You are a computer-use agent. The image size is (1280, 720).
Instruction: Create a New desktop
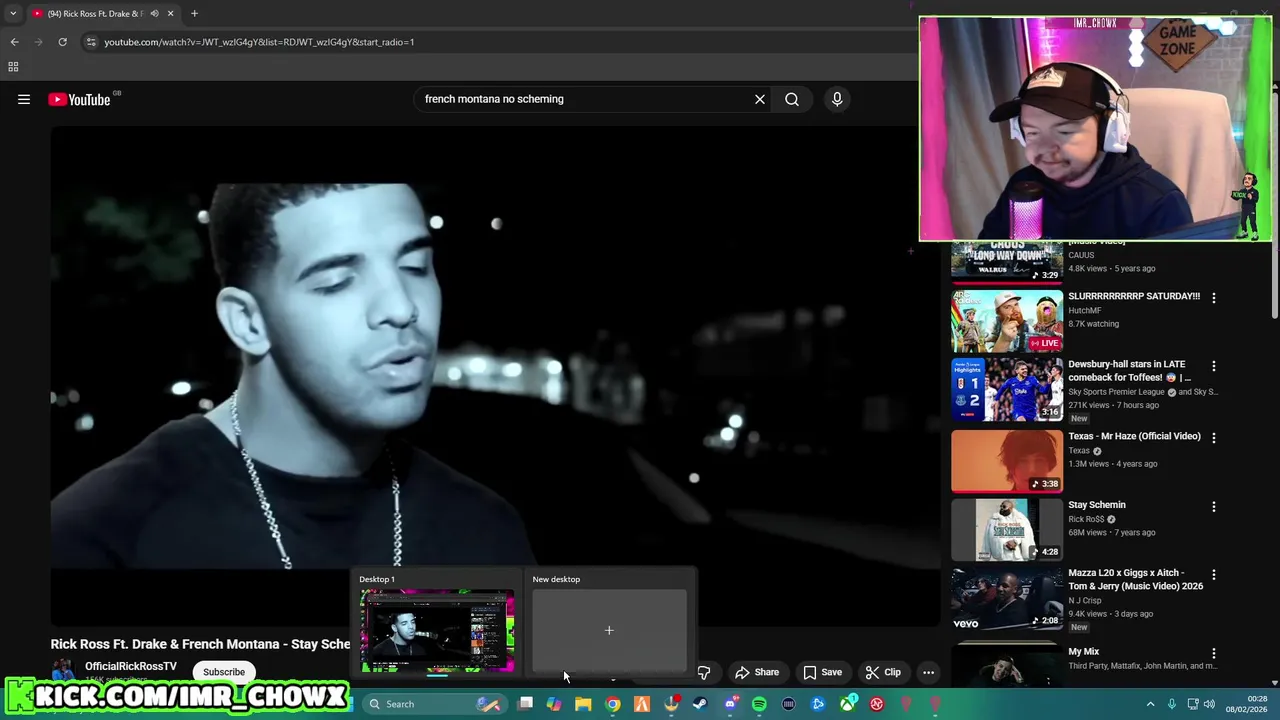pyautogui.click(x=609, y=630)
